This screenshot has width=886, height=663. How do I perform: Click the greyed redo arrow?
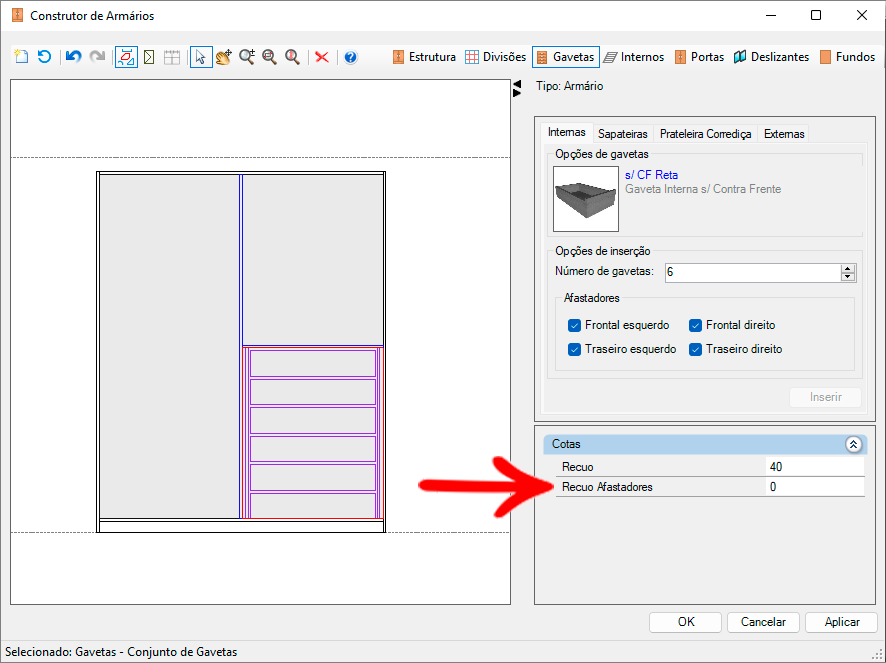[x=97, y=57]
